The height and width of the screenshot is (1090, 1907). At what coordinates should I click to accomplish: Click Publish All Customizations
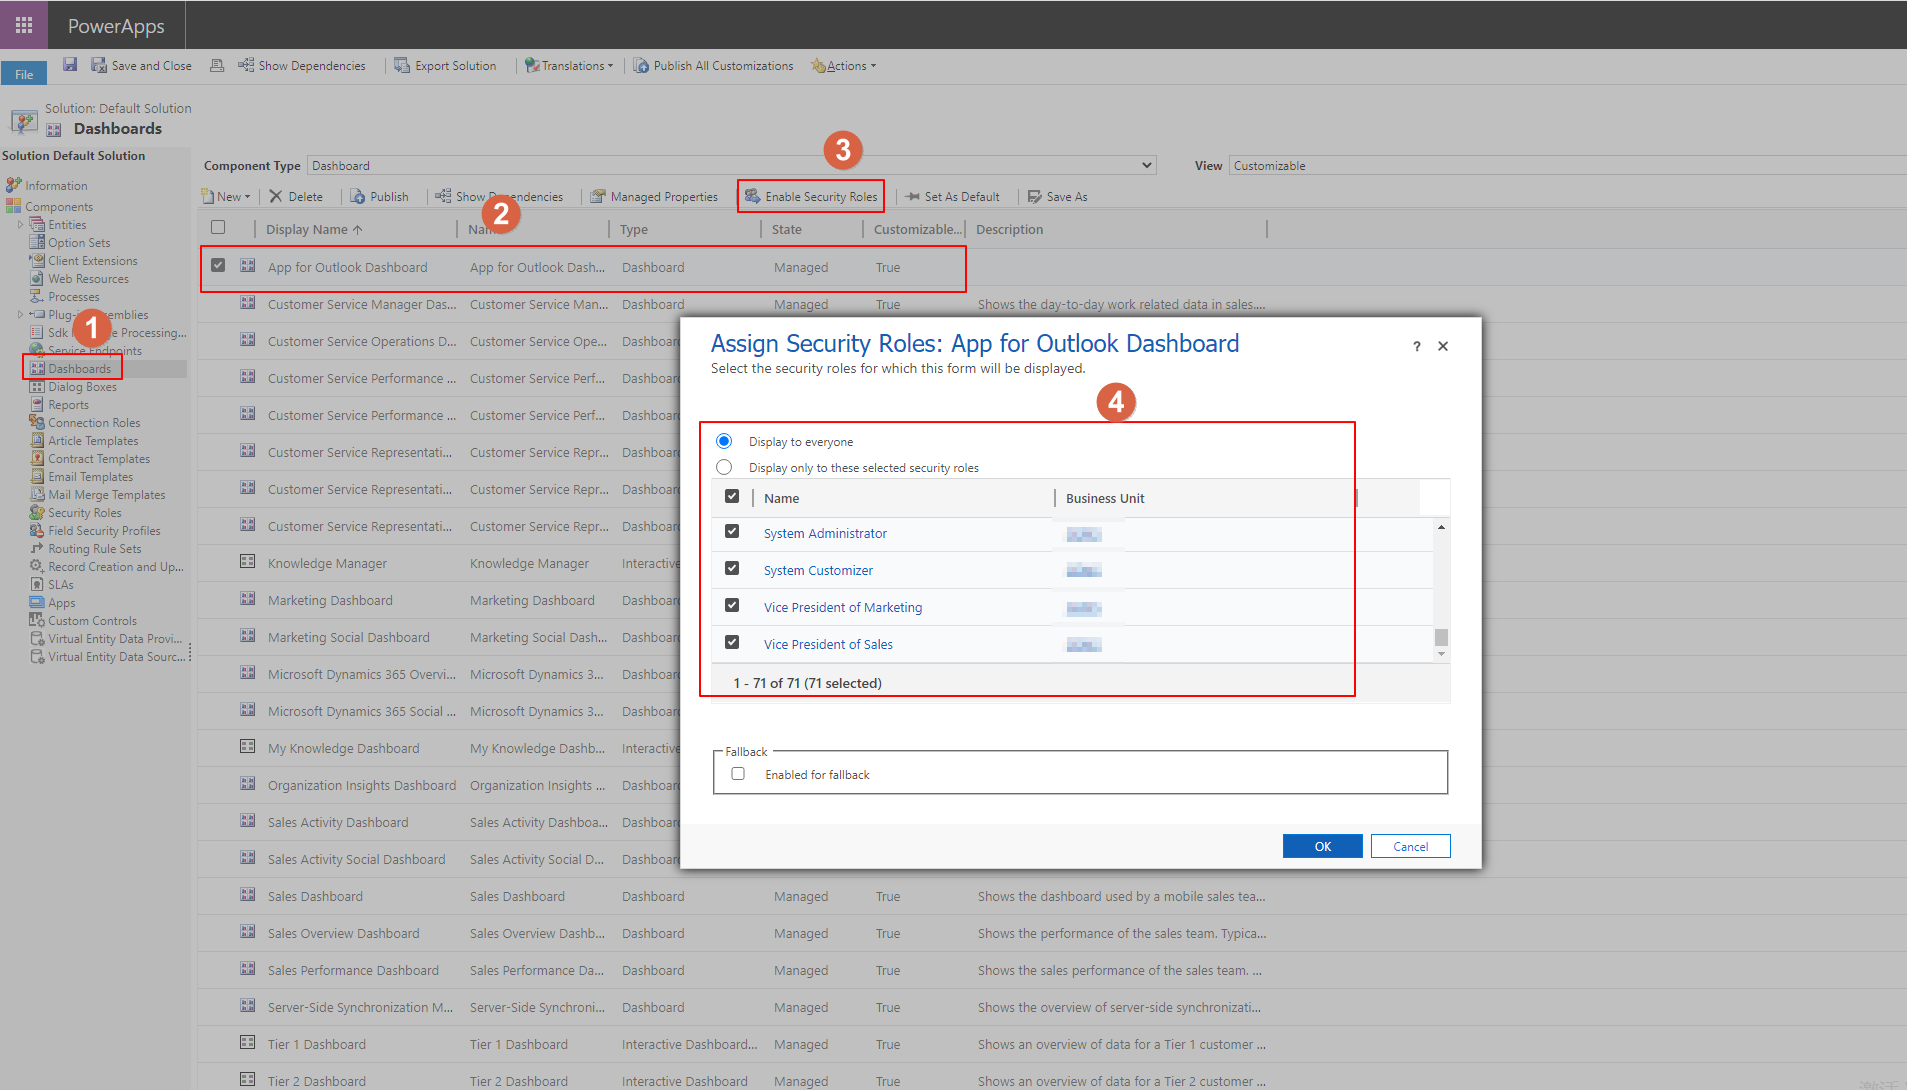tap(713, 65)
